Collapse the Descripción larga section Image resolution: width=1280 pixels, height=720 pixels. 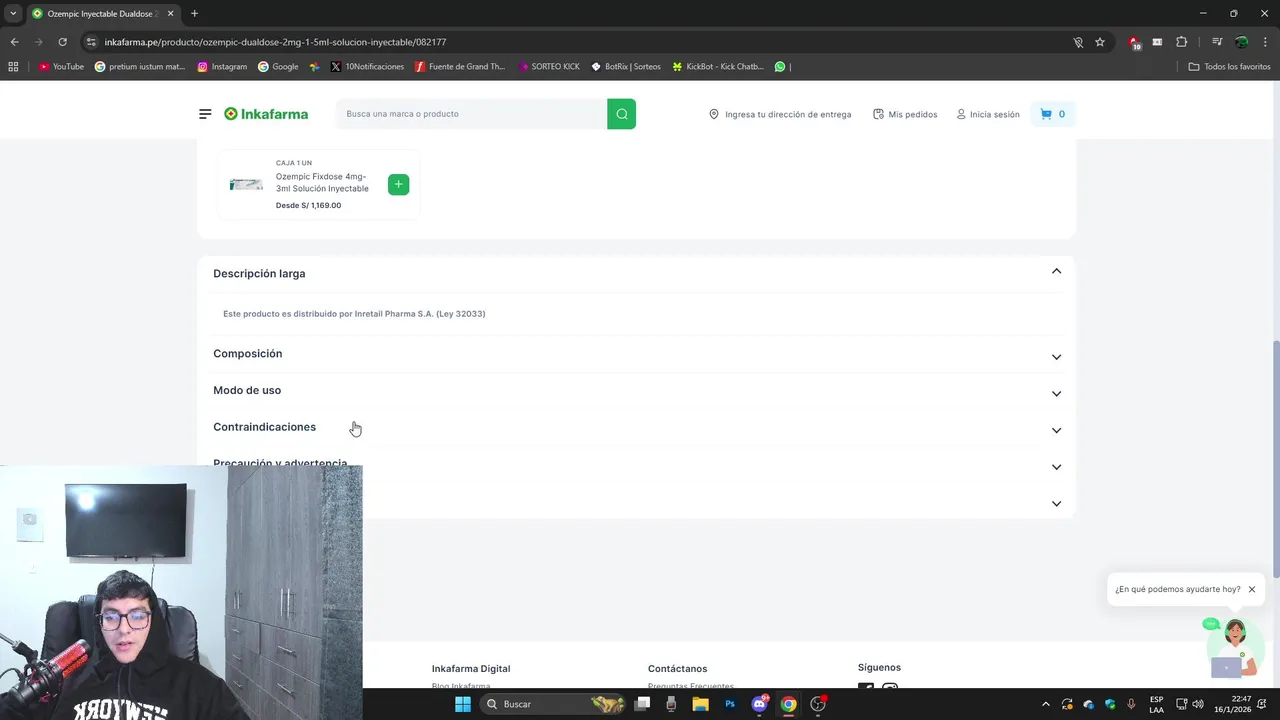1056,272
